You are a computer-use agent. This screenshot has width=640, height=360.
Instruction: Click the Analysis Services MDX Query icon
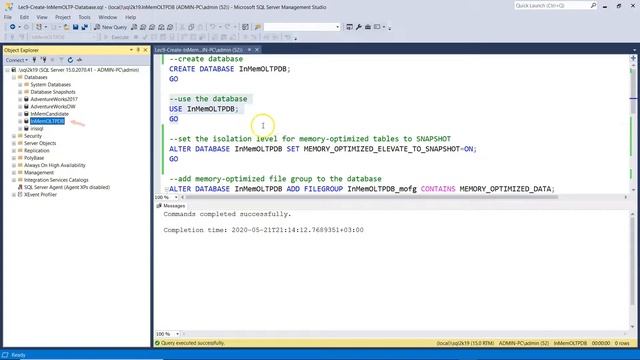tap(143, 27)
